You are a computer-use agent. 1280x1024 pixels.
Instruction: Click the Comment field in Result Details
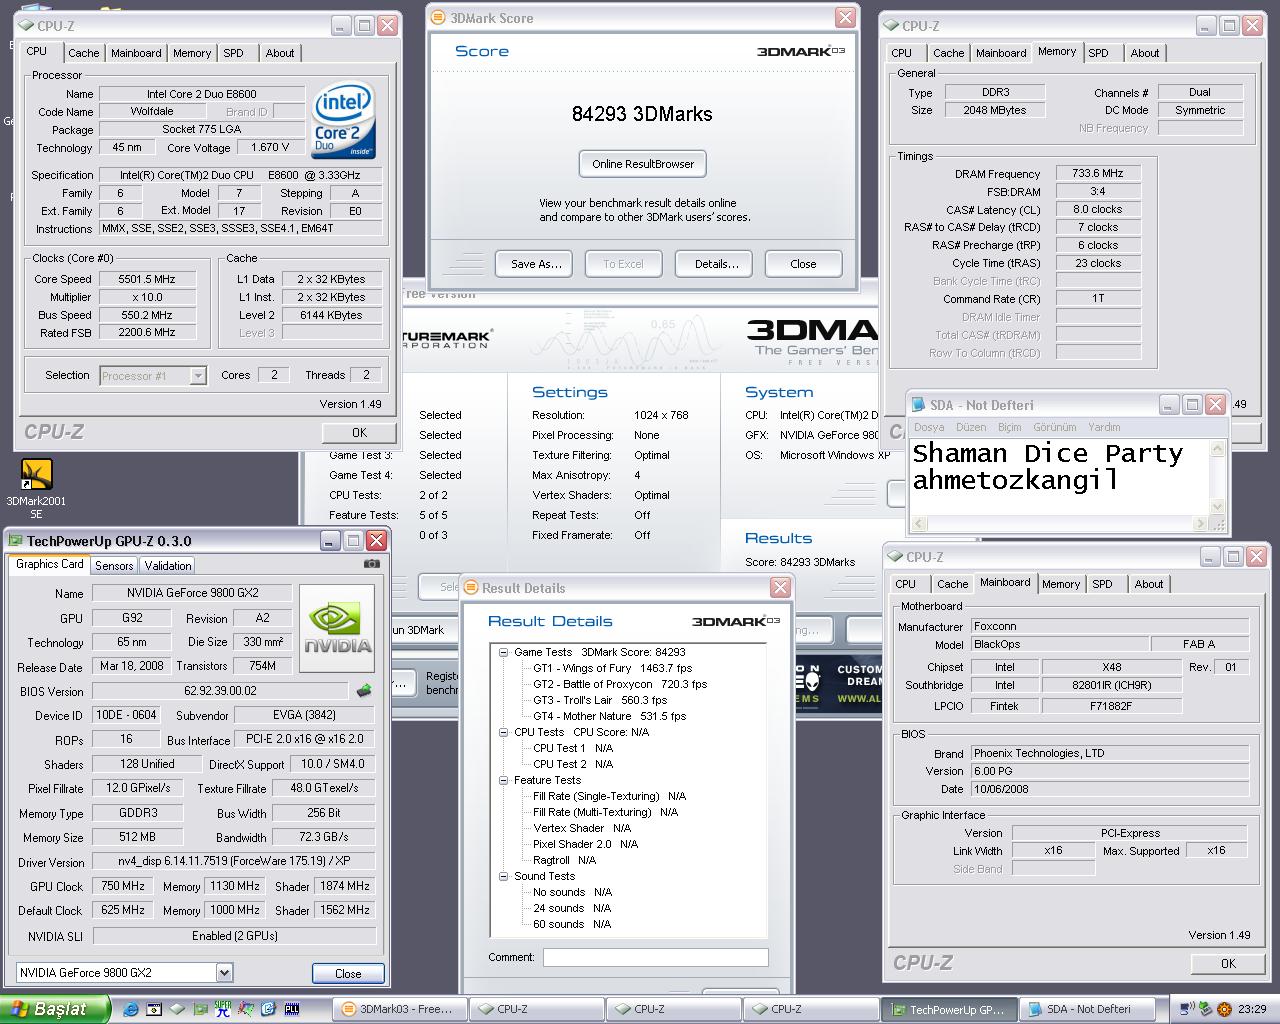point(655,957)
